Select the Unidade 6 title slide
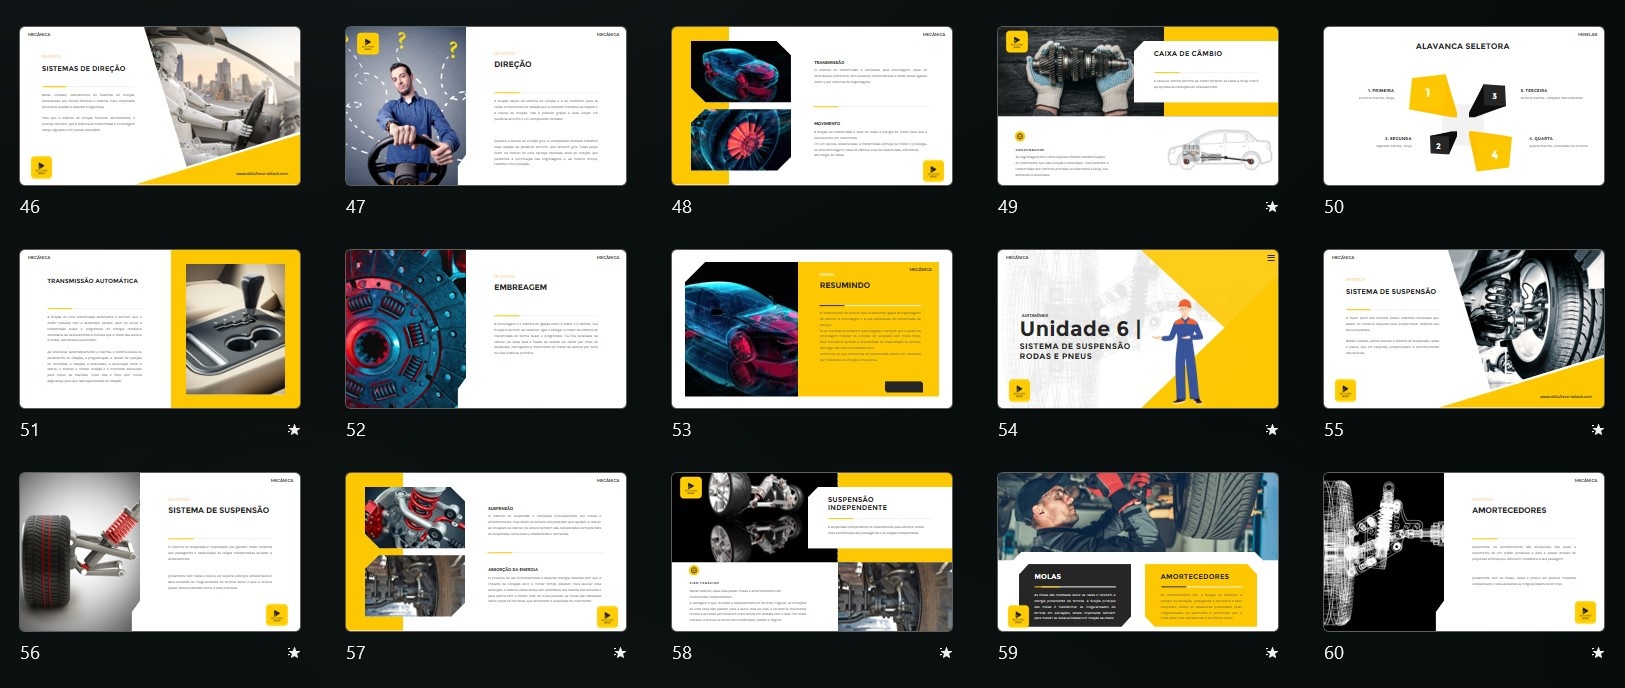Image resolution: width=1625 pixels, height=688 pixels. tap(1138, 329)
